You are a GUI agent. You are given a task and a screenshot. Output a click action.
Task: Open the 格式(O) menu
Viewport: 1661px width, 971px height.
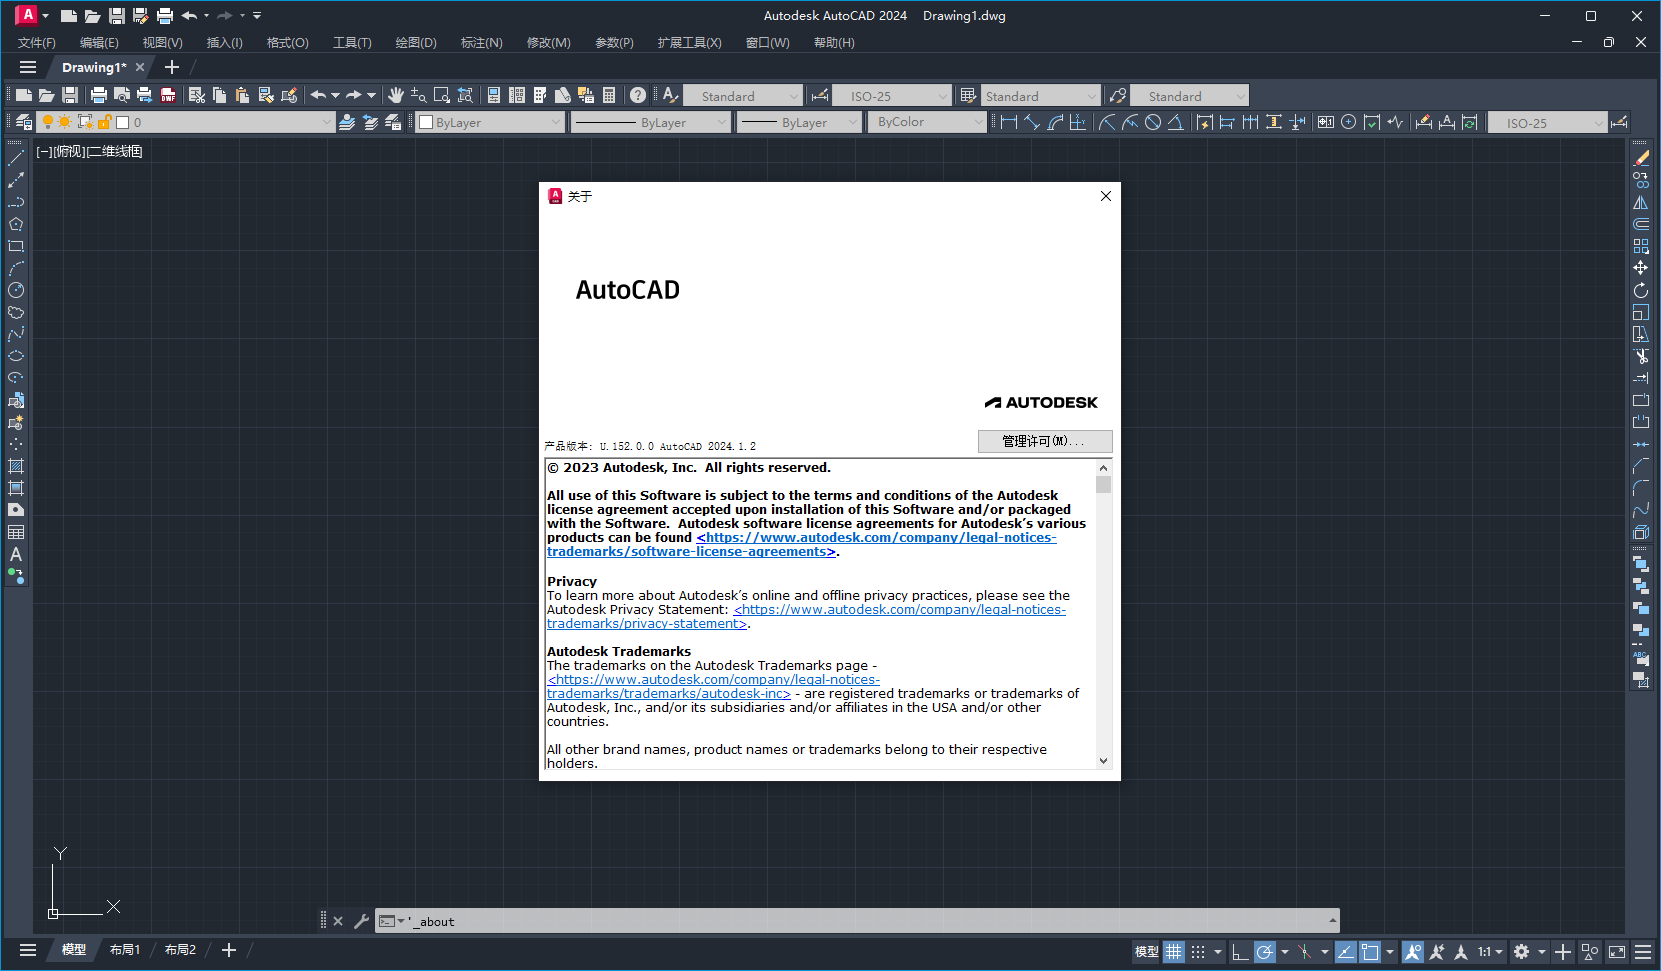pos(287,42)
